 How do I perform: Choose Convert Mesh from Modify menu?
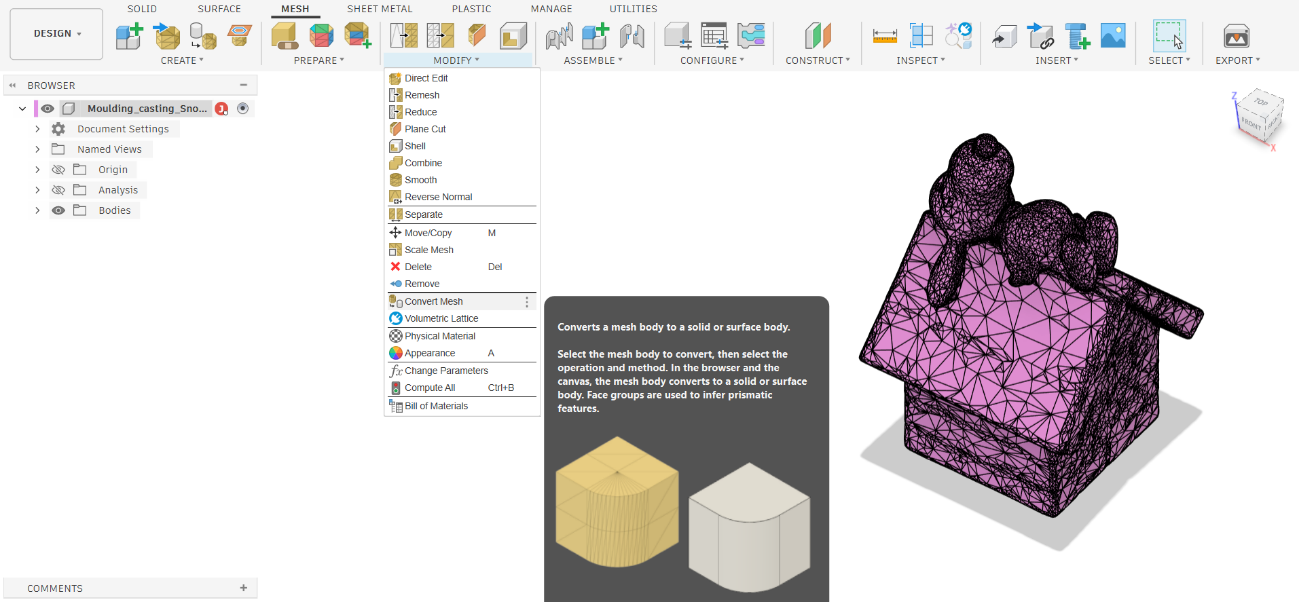point(461,301)
